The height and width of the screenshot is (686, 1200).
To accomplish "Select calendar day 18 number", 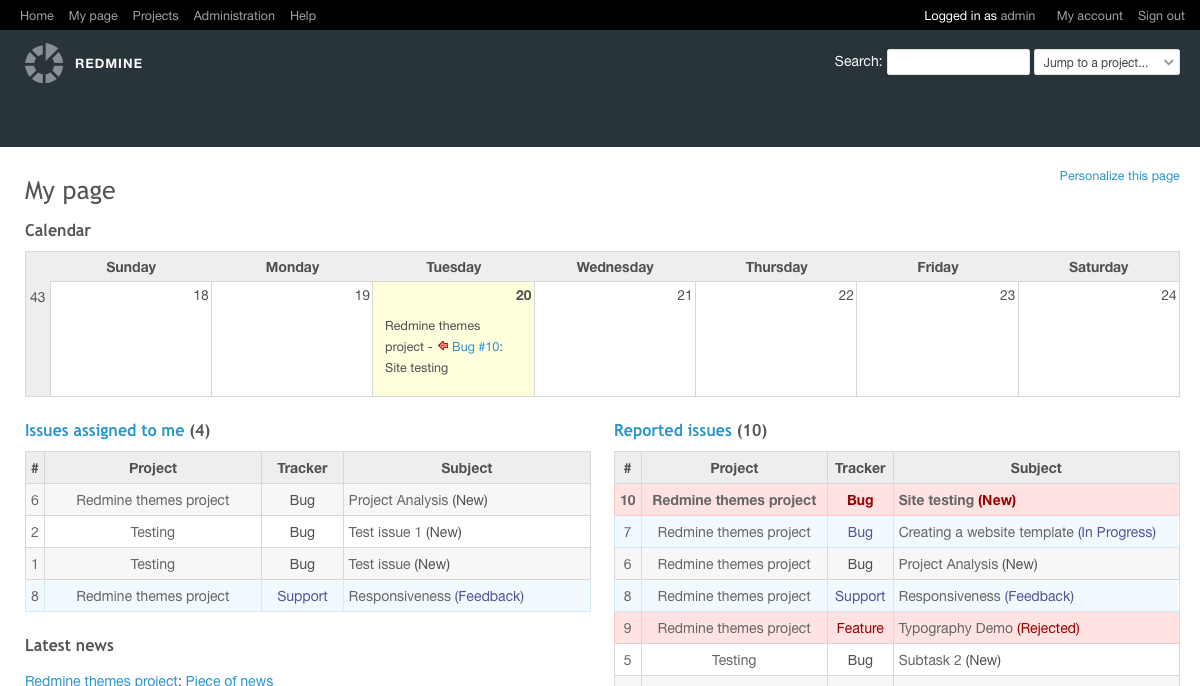I will pyautogui.click(x=201, y=295).
